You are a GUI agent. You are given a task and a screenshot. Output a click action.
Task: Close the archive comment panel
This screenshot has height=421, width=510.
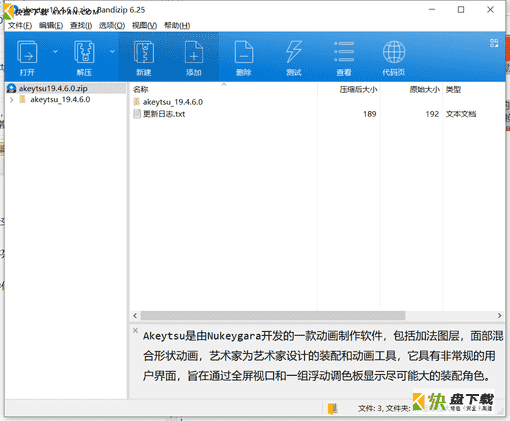[x=135, y=330]
